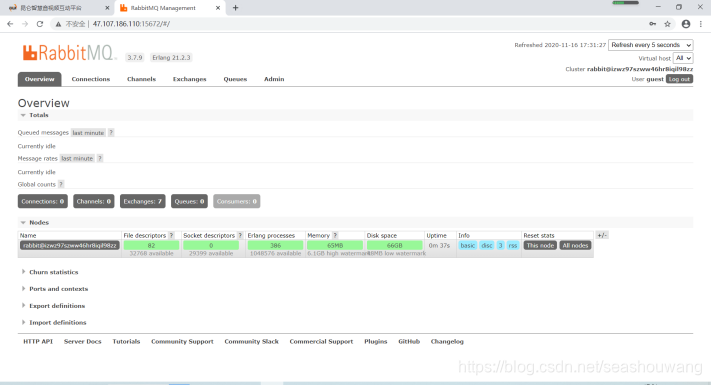
Task: Click the not-secure warning icon
Action: pyautogui.click(x=58, y=24)
